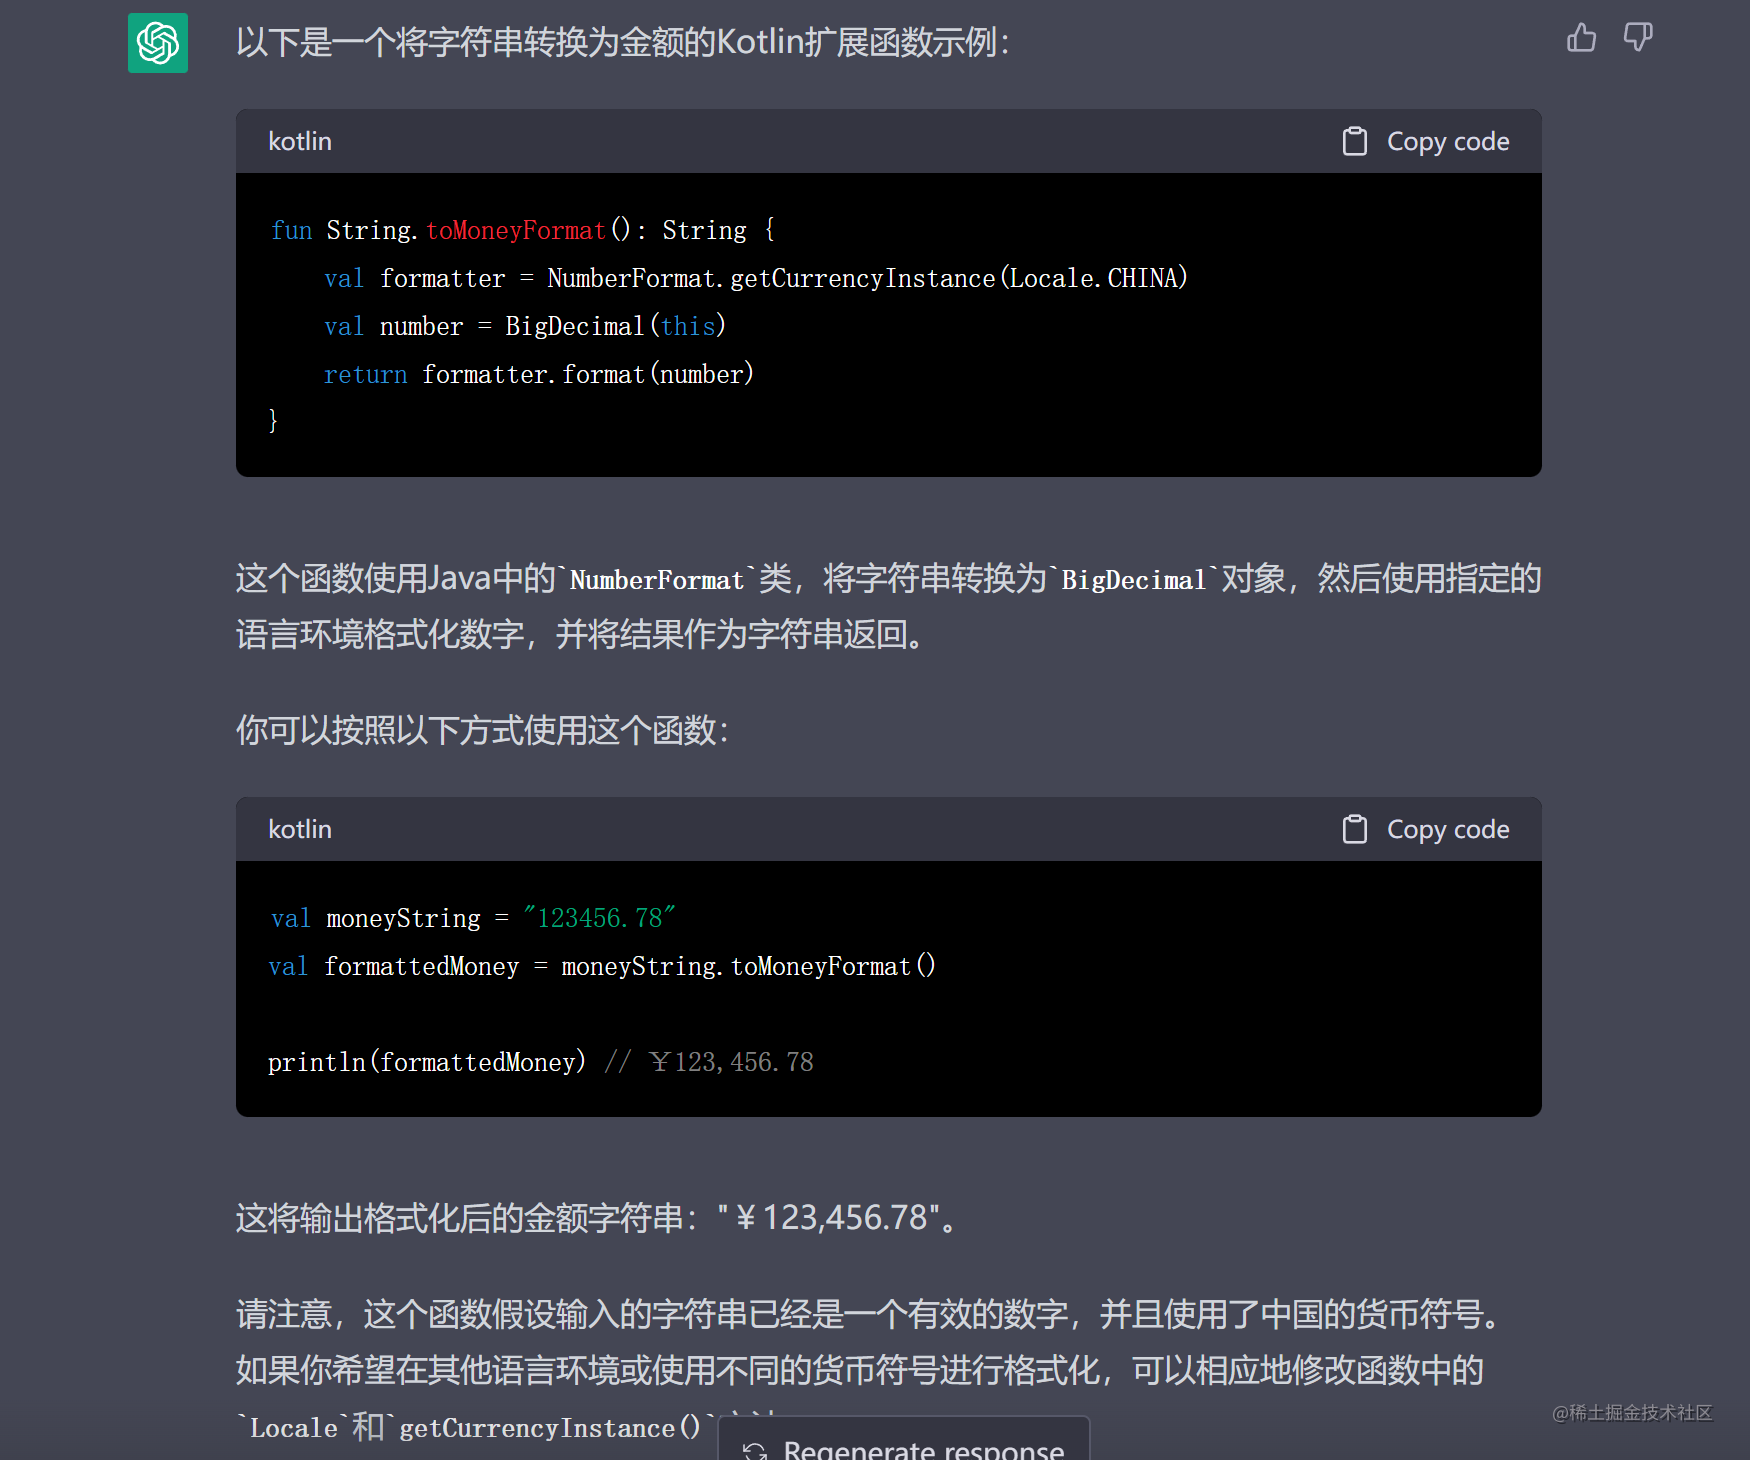Click the 'return formatter.format(number)' line
Image resolution: width=1750 pixels, height=1460 pixels.
point(539,374)
